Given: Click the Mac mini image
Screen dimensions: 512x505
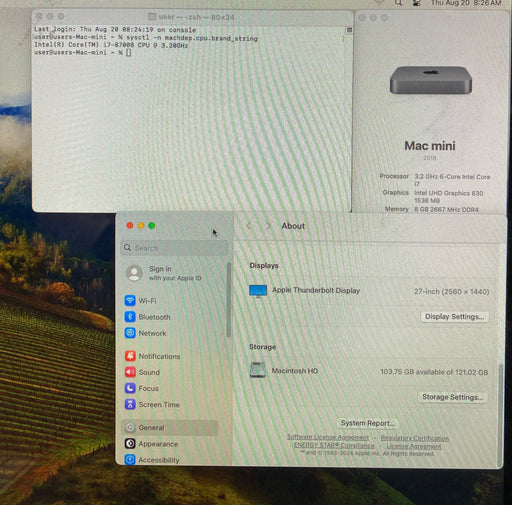Looking at the screenshot, I should 431,80.
